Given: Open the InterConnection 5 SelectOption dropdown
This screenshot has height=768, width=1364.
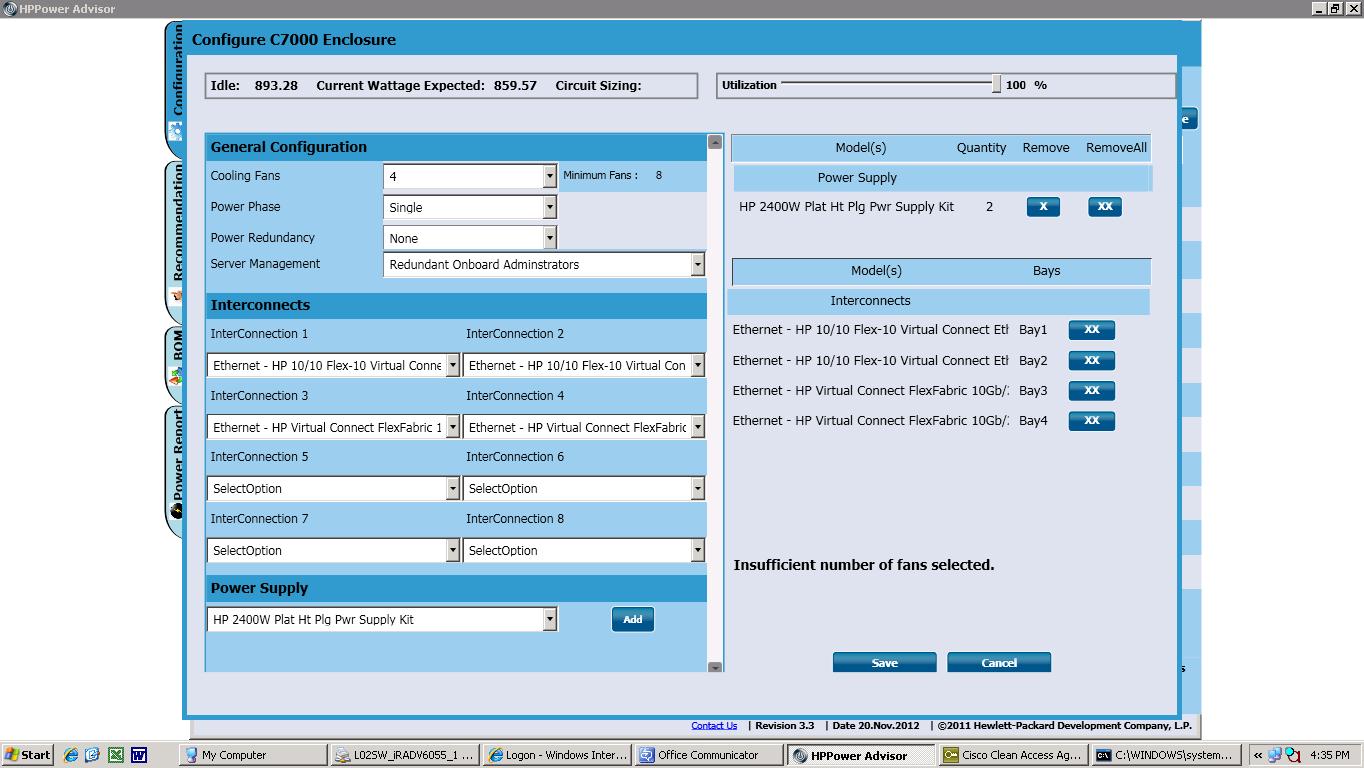Looking at the screenshot, I should point(451,488).
